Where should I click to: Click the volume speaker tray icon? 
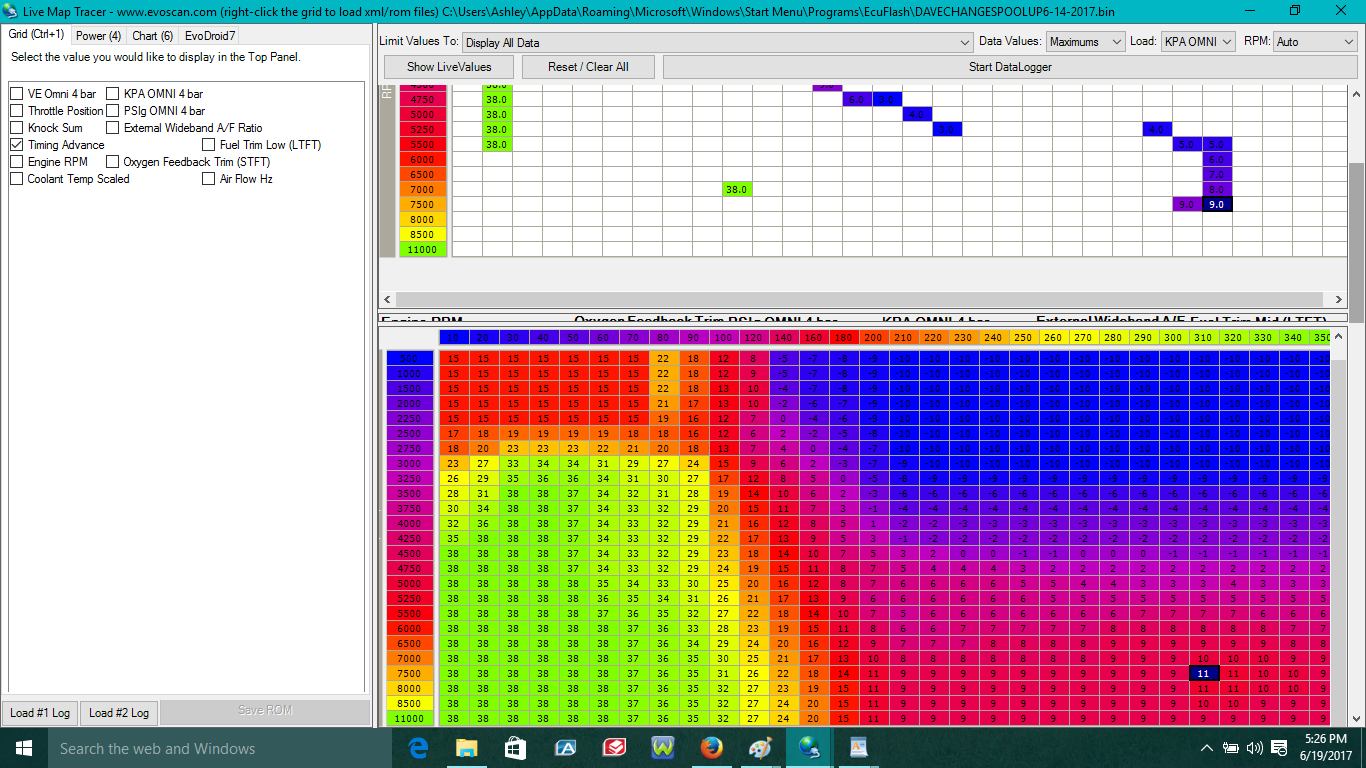tap(1253, 748)
